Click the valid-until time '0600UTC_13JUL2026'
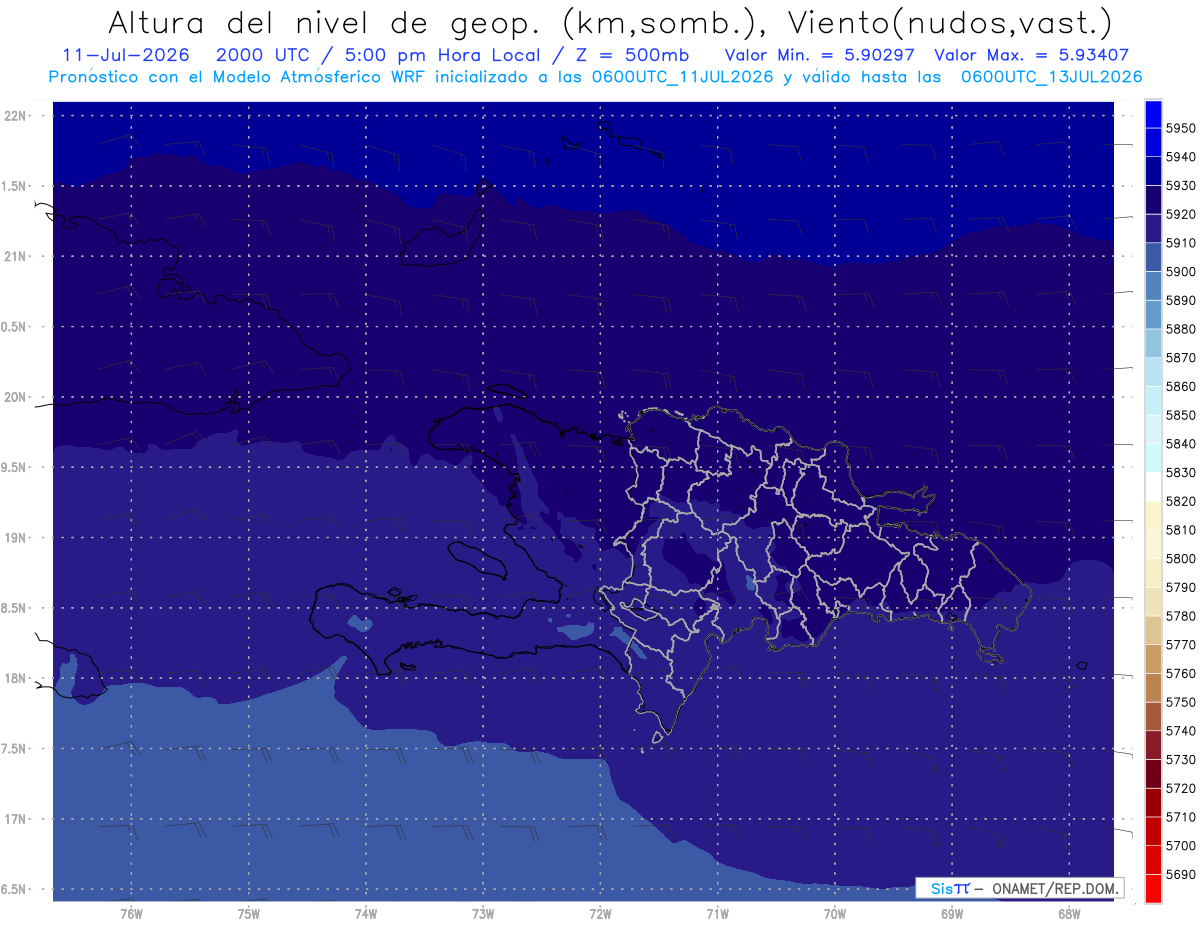 [1052, 76]
